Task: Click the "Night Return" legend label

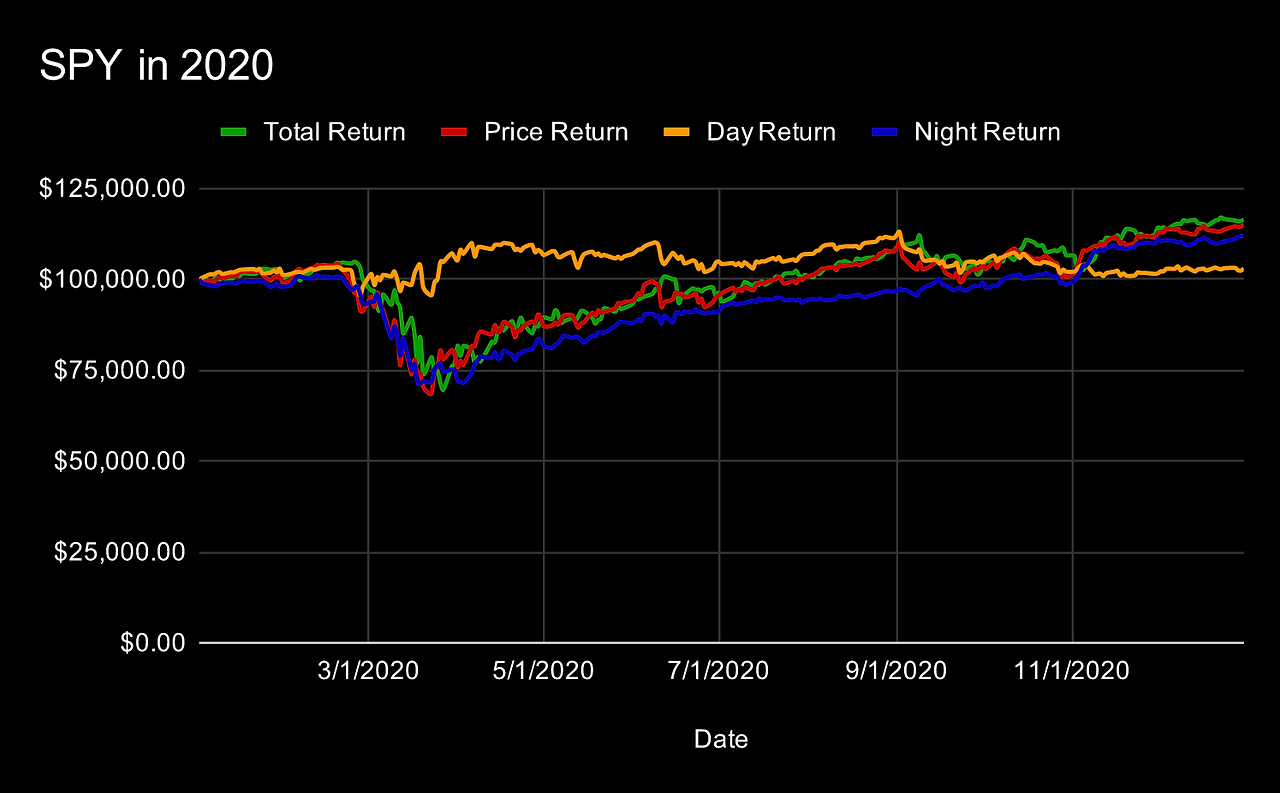Action: pyautogui.click(x=987, y=132)
